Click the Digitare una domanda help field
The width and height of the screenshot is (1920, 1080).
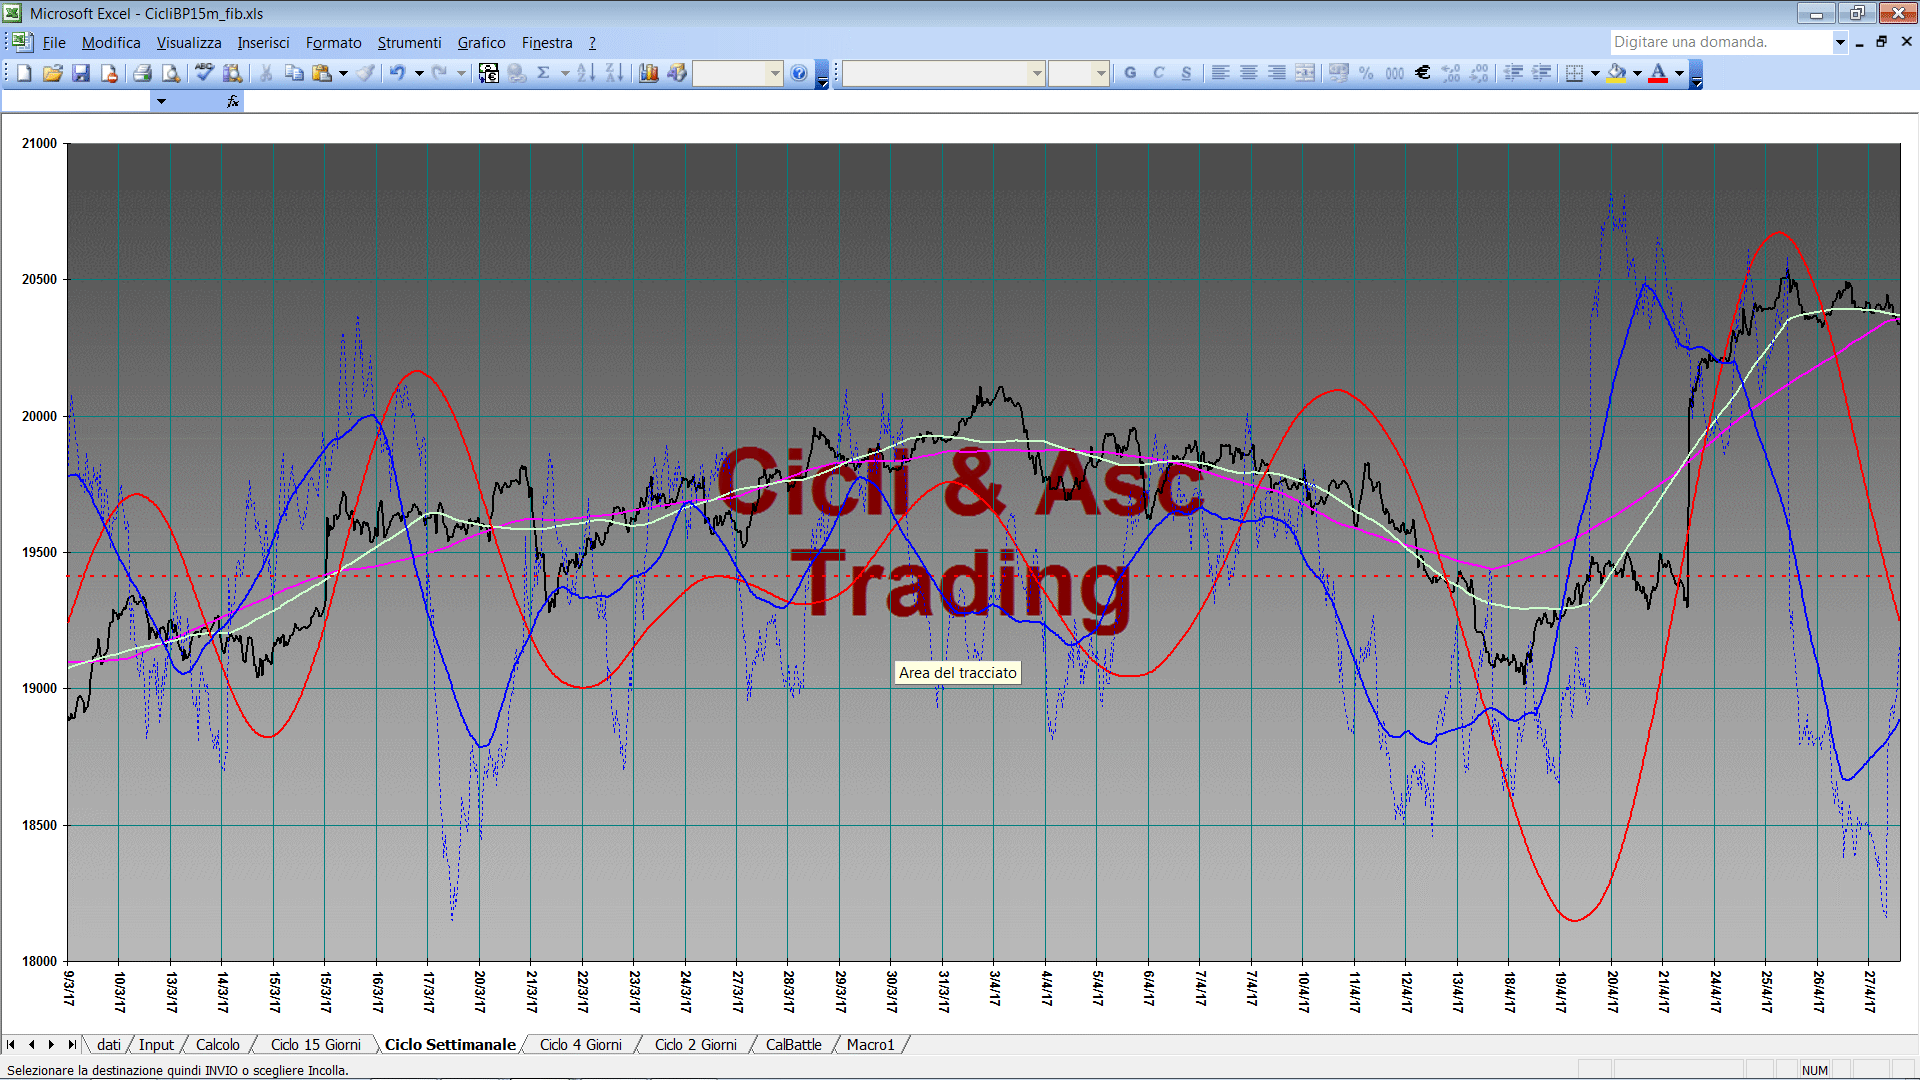point(1720,42)
